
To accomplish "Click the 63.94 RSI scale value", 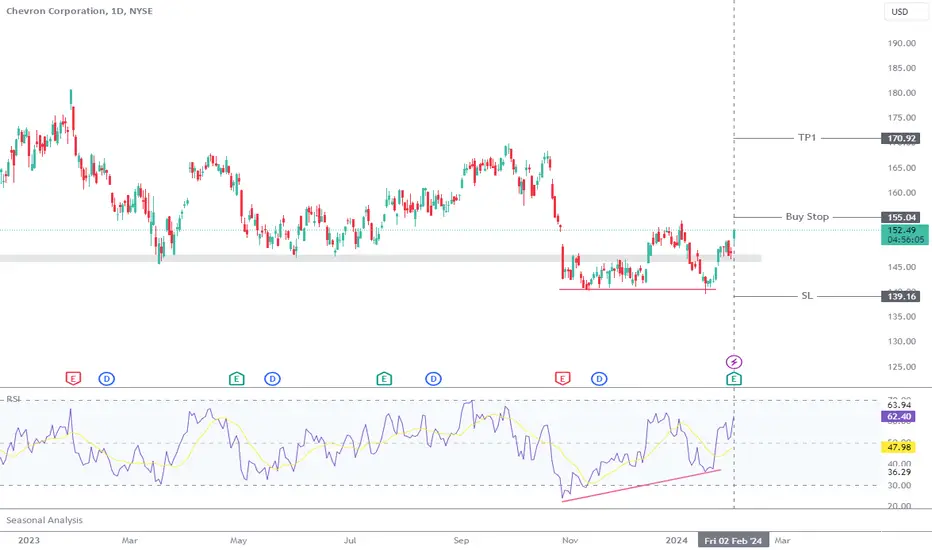I will 899,406.
